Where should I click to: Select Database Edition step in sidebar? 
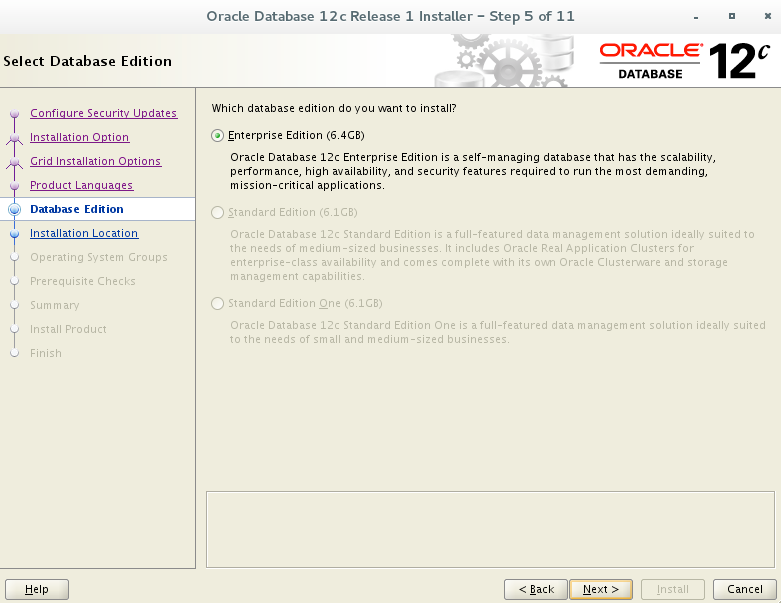coord(77,209)
